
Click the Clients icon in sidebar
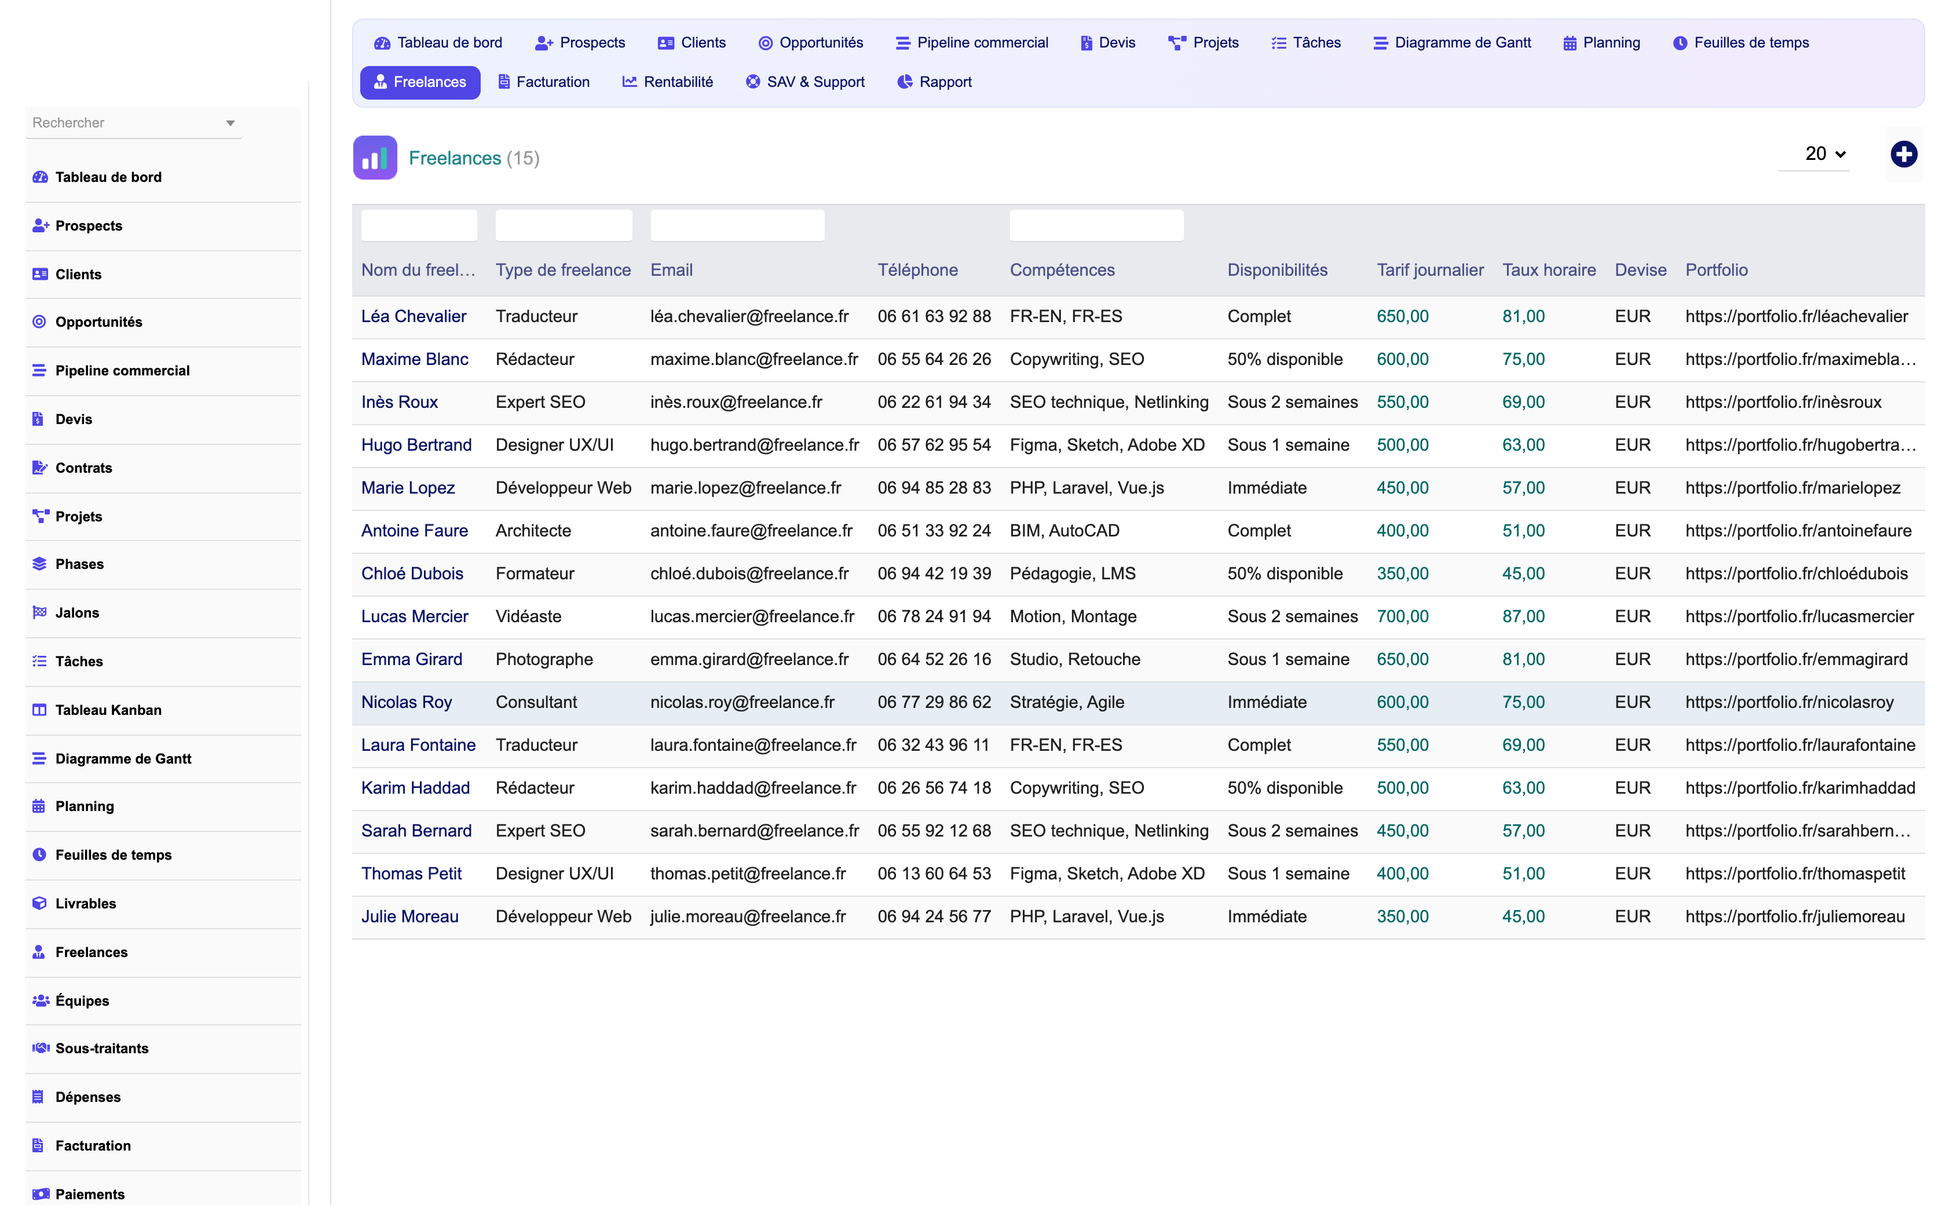(x=40, y=274)
